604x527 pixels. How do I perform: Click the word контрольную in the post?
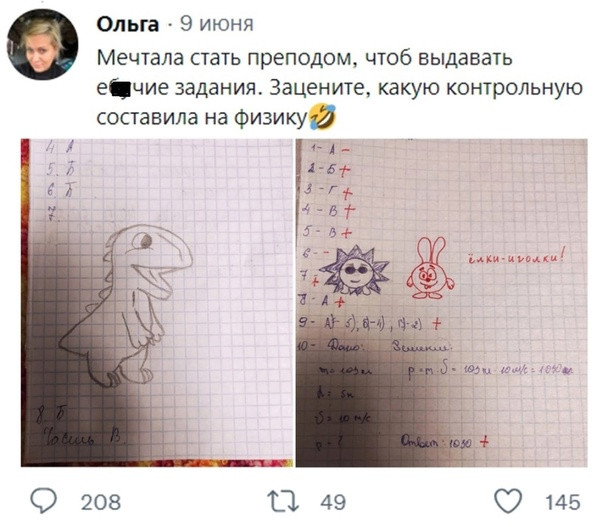pyautogui.click(x=515, y=87)
